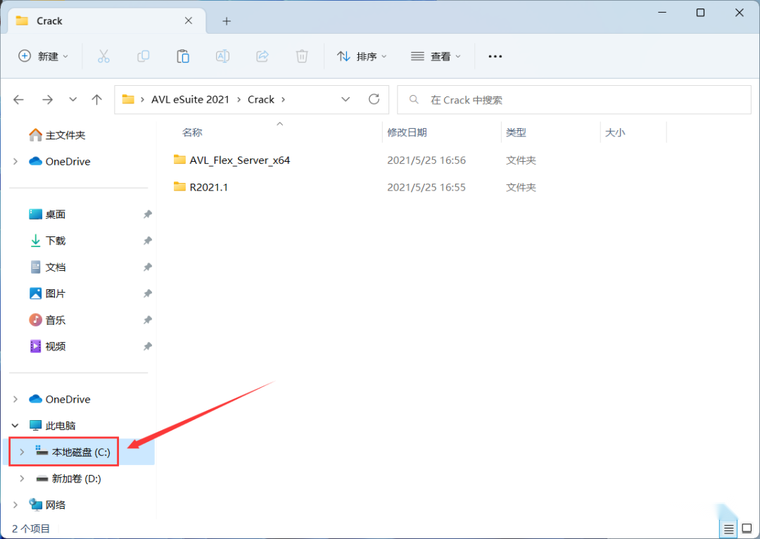Open the 查看 view dropdown
The height and width of the screenshot is (539, 760).
tap(435, 57)
